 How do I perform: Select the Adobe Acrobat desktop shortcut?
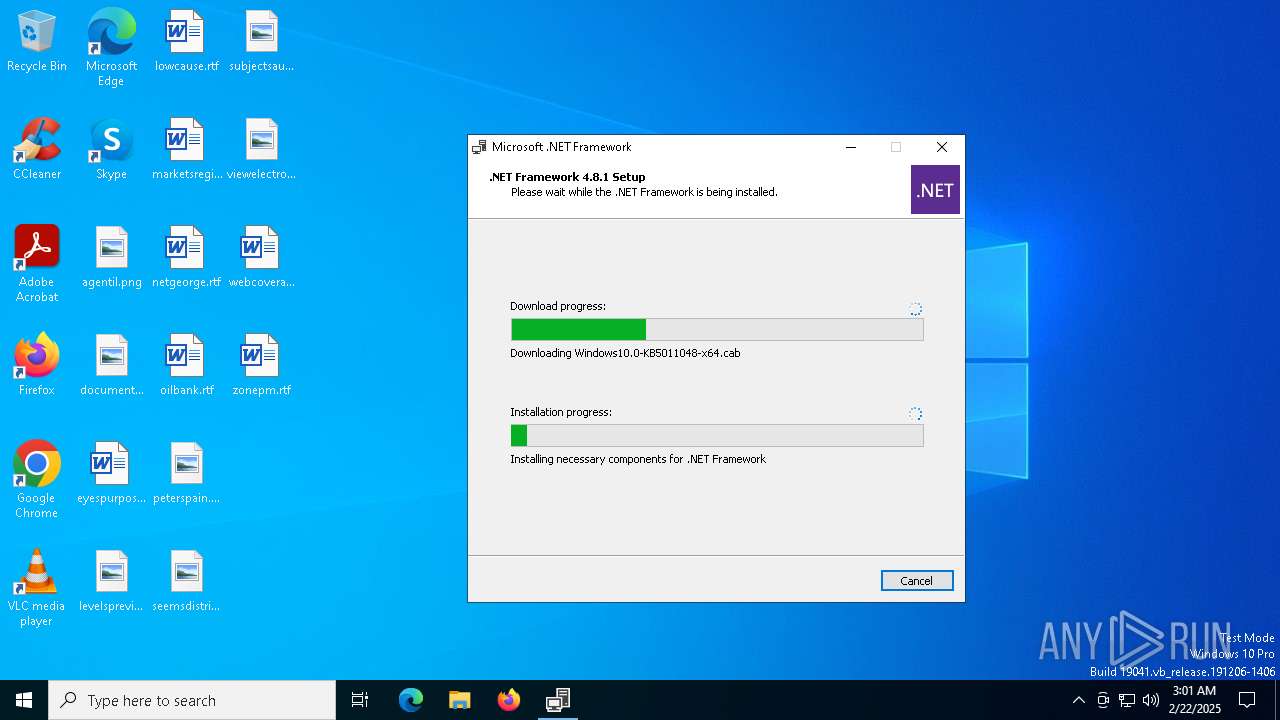click(x=37, y=264)
